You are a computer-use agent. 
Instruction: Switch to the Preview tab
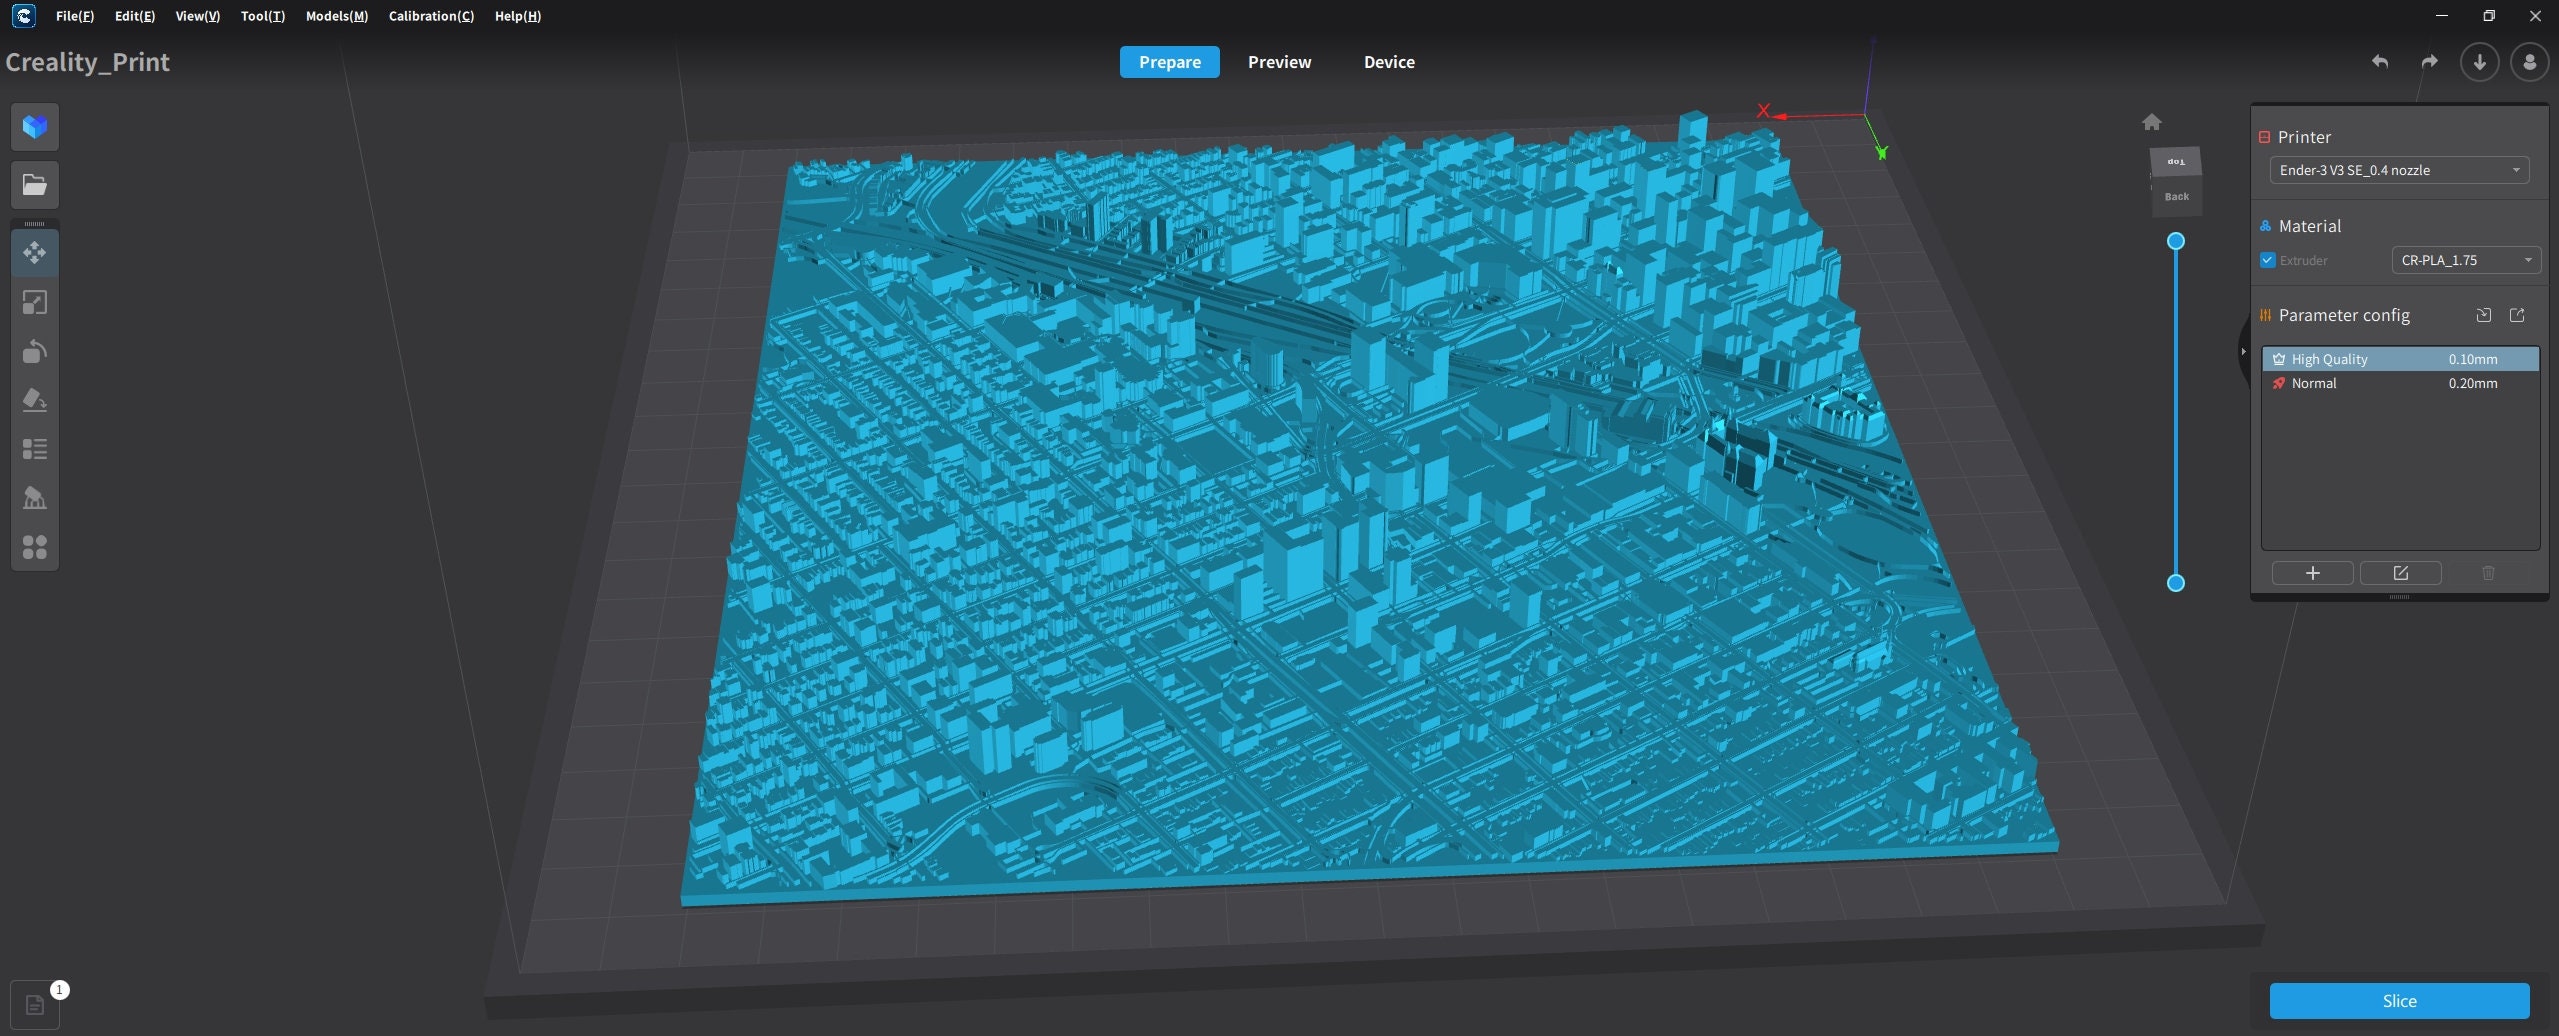click(1279, 61)
